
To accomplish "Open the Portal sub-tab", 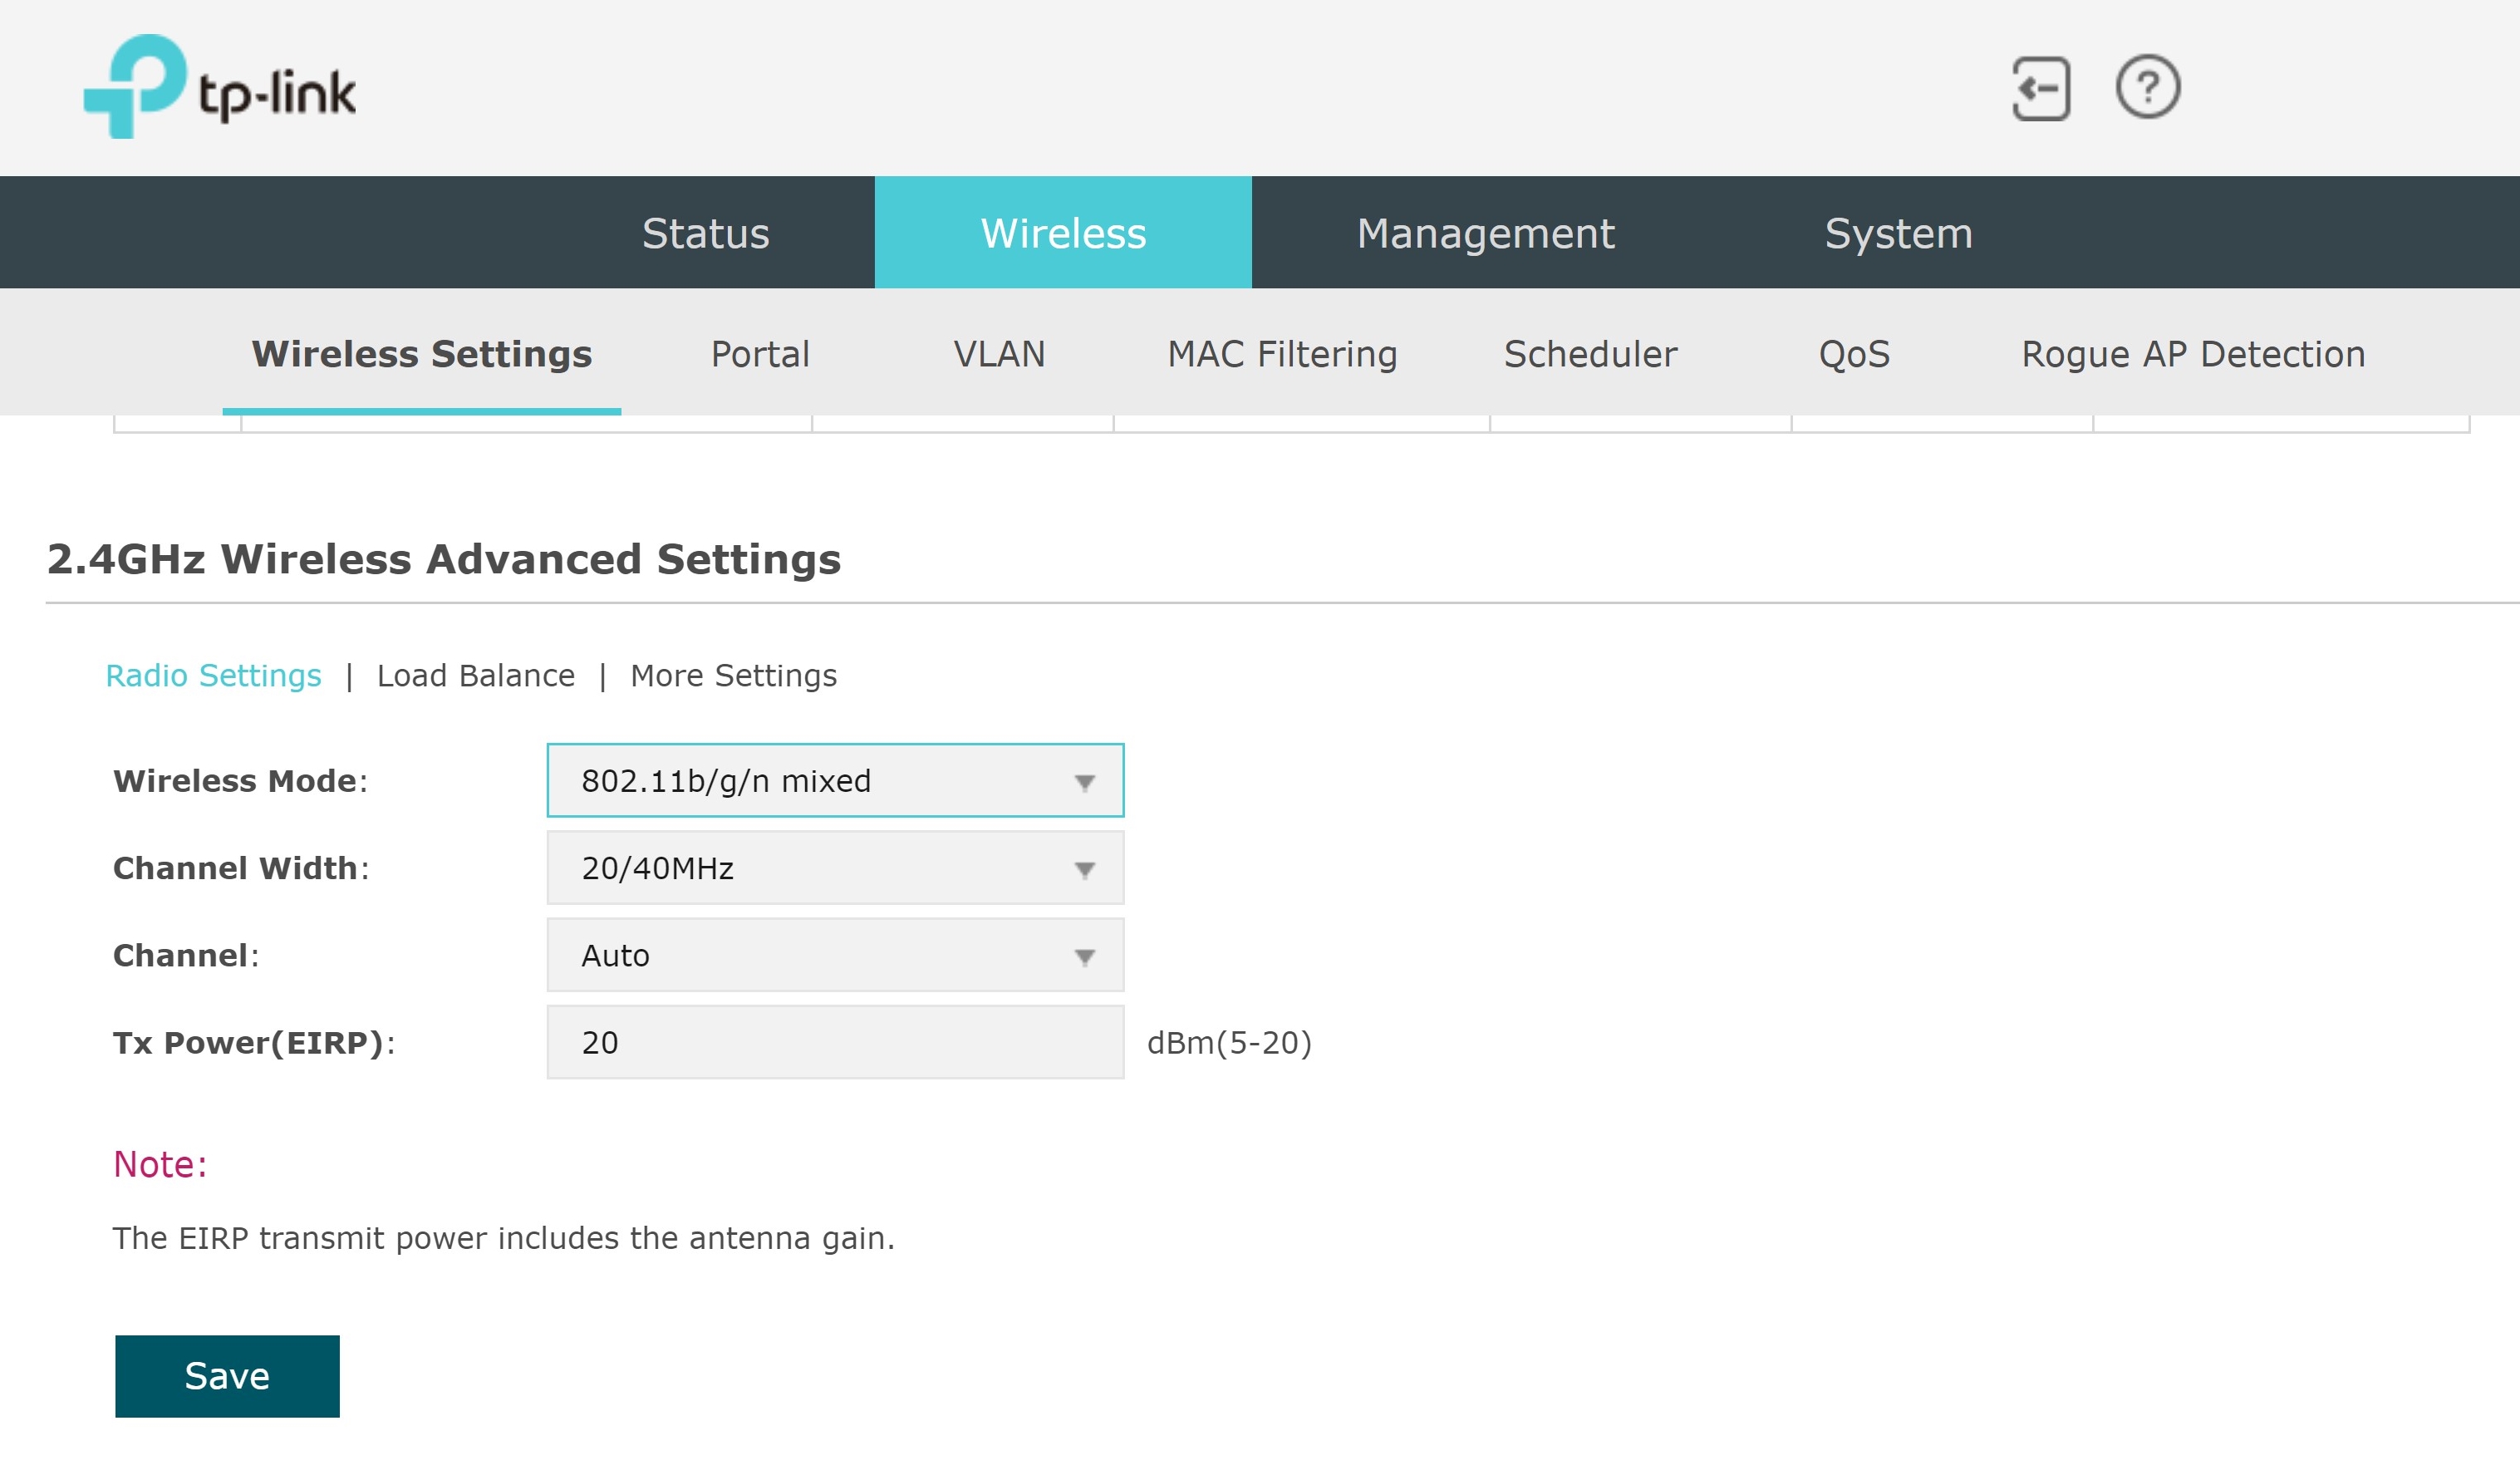I will point(760,354).
